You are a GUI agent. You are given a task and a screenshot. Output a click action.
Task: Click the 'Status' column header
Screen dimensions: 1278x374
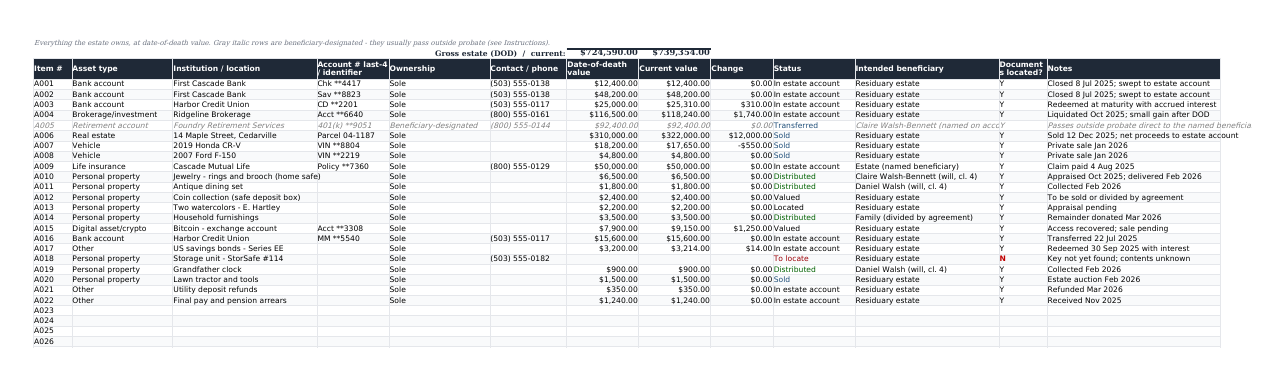click(x=814, y=68)
